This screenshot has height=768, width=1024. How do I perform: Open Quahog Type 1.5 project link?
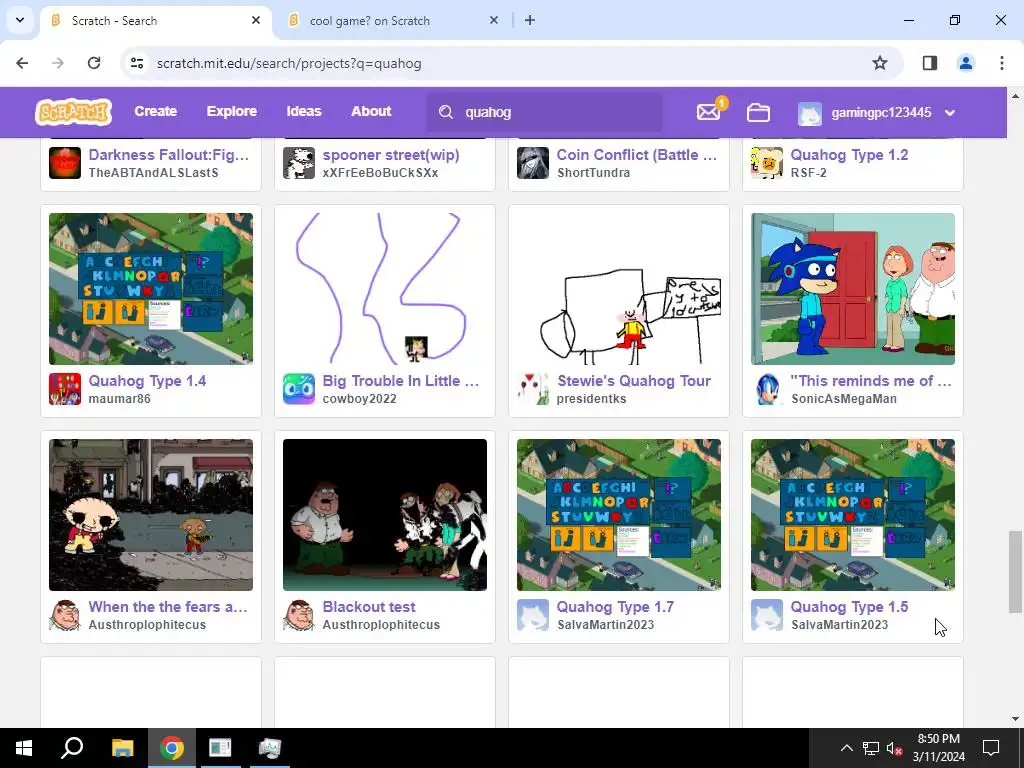(x=850, y=607)
